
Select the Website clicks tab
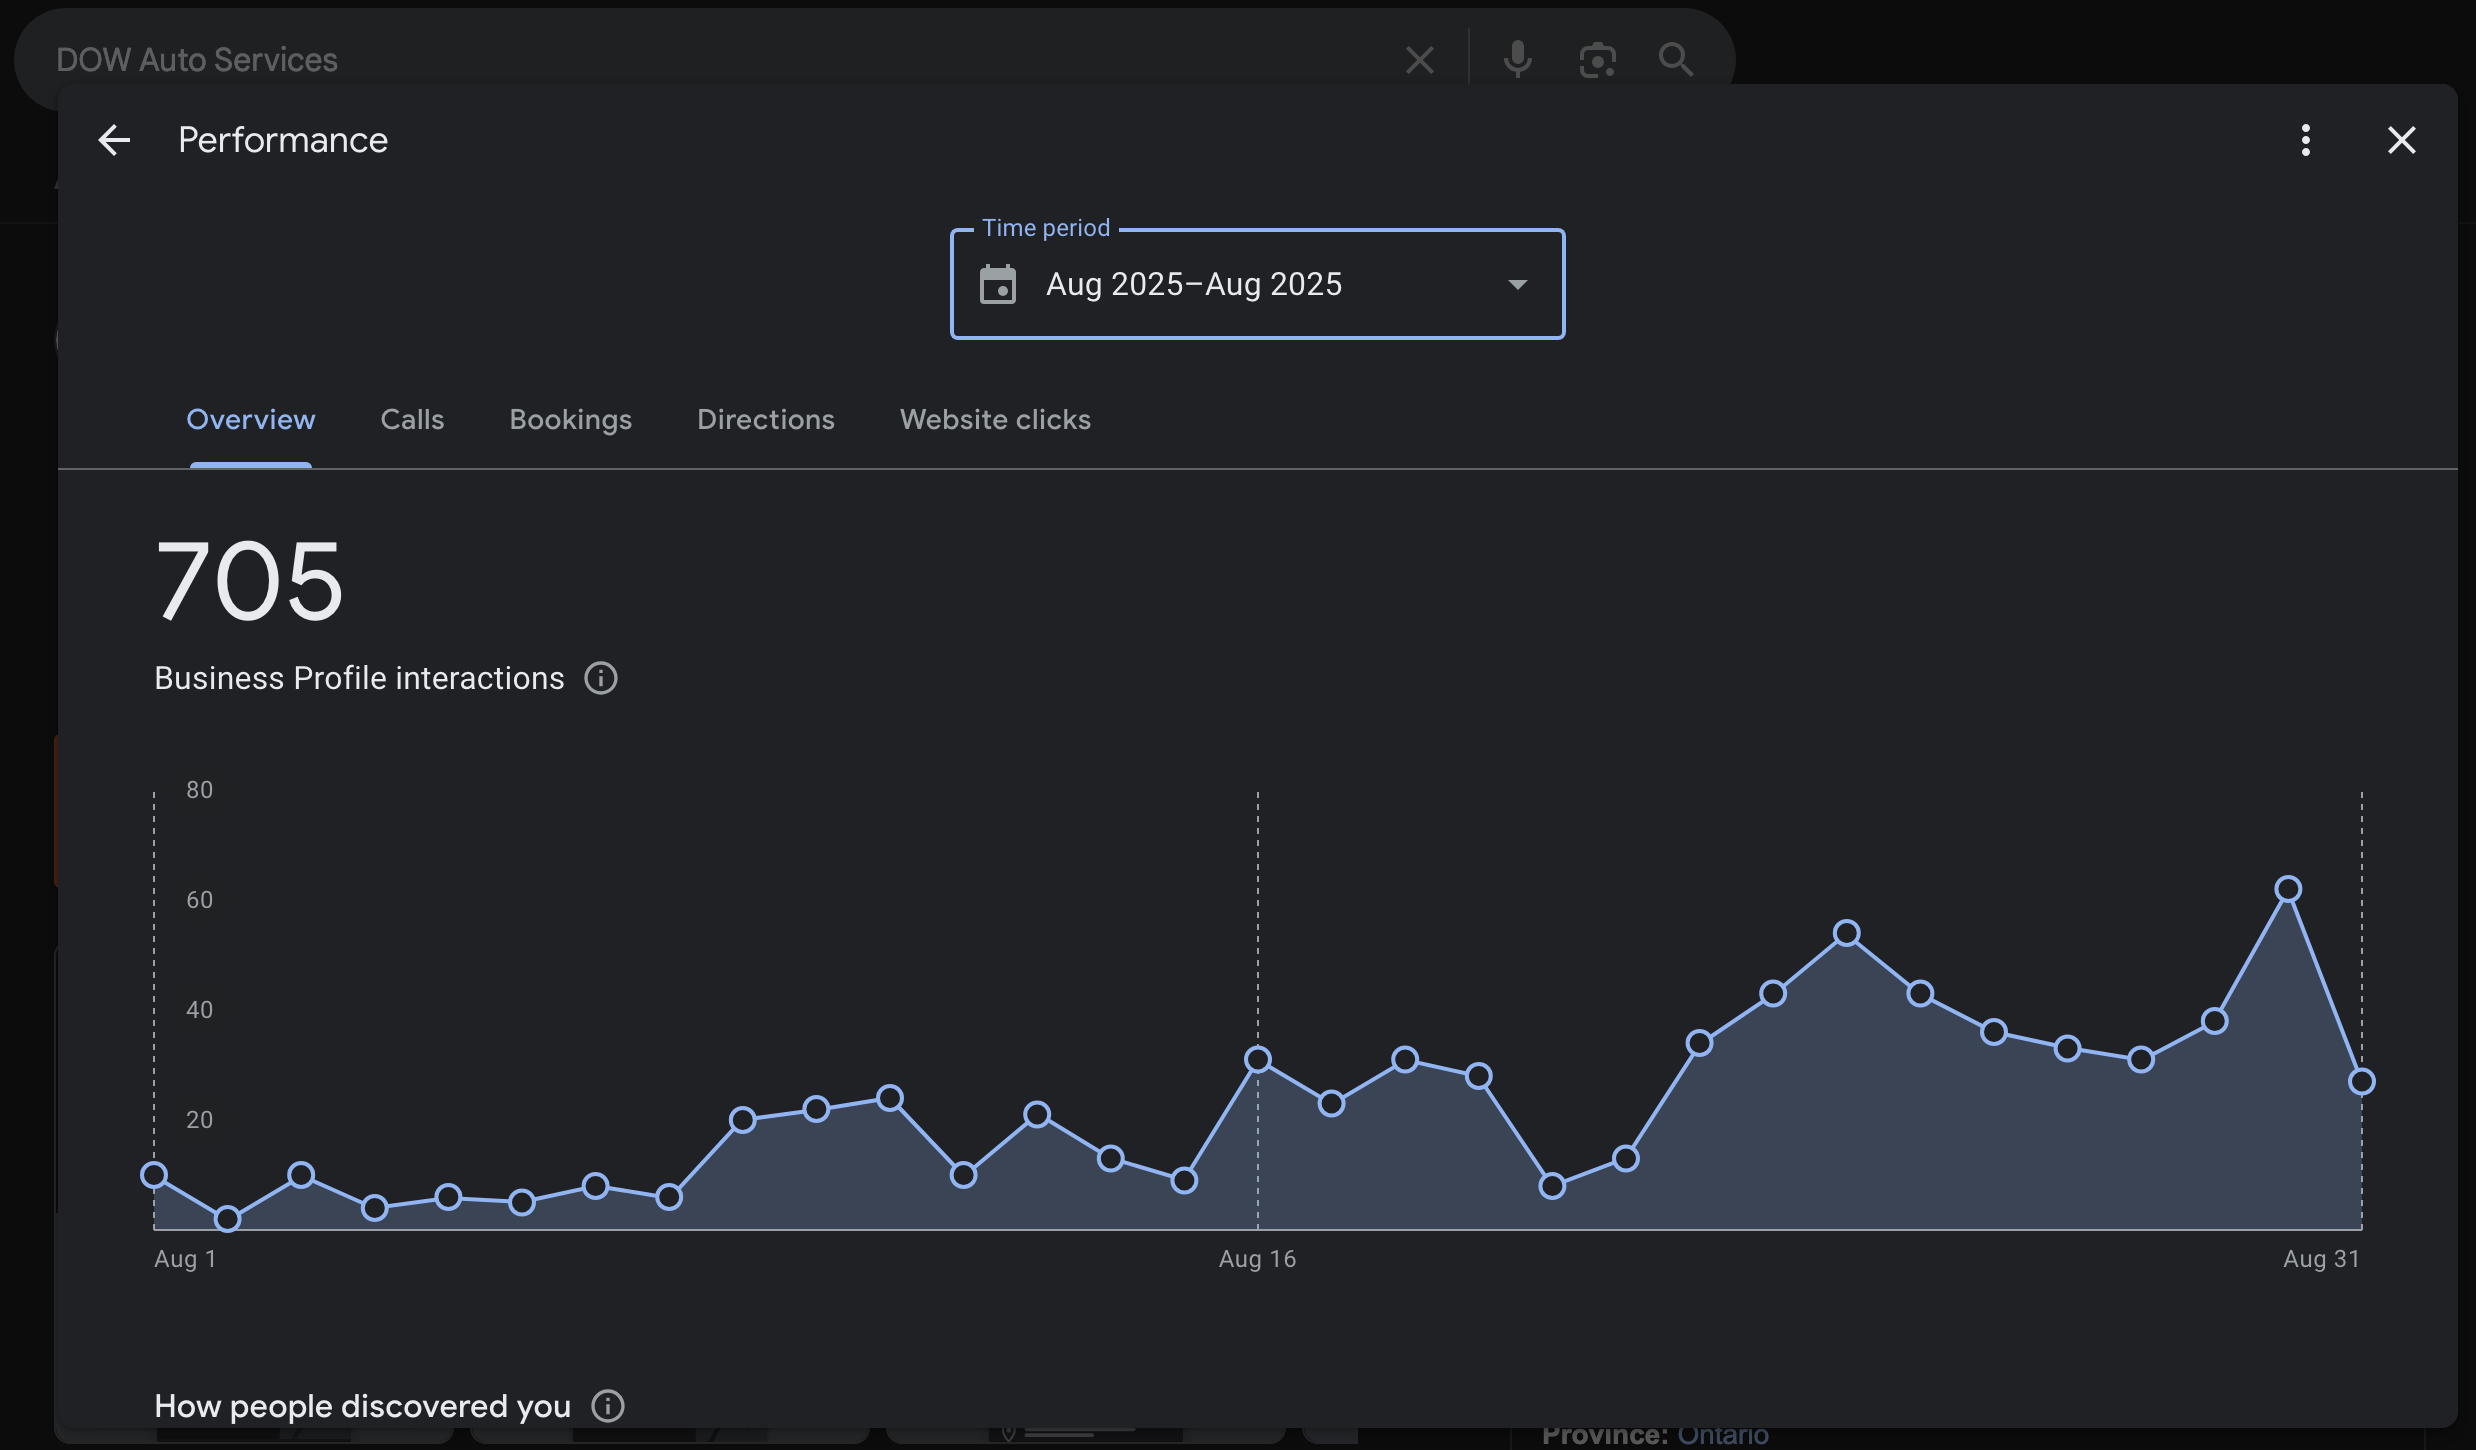click(995, 420)
